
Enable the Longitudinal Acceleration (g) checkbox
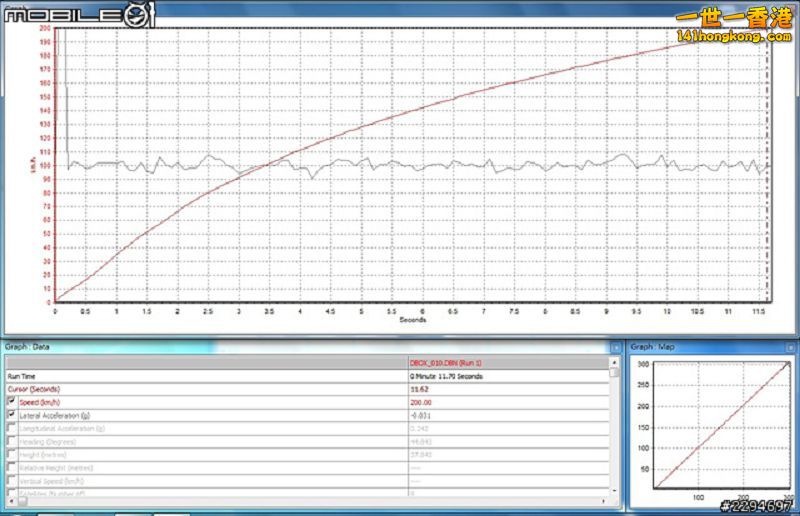tap(12, 427)
